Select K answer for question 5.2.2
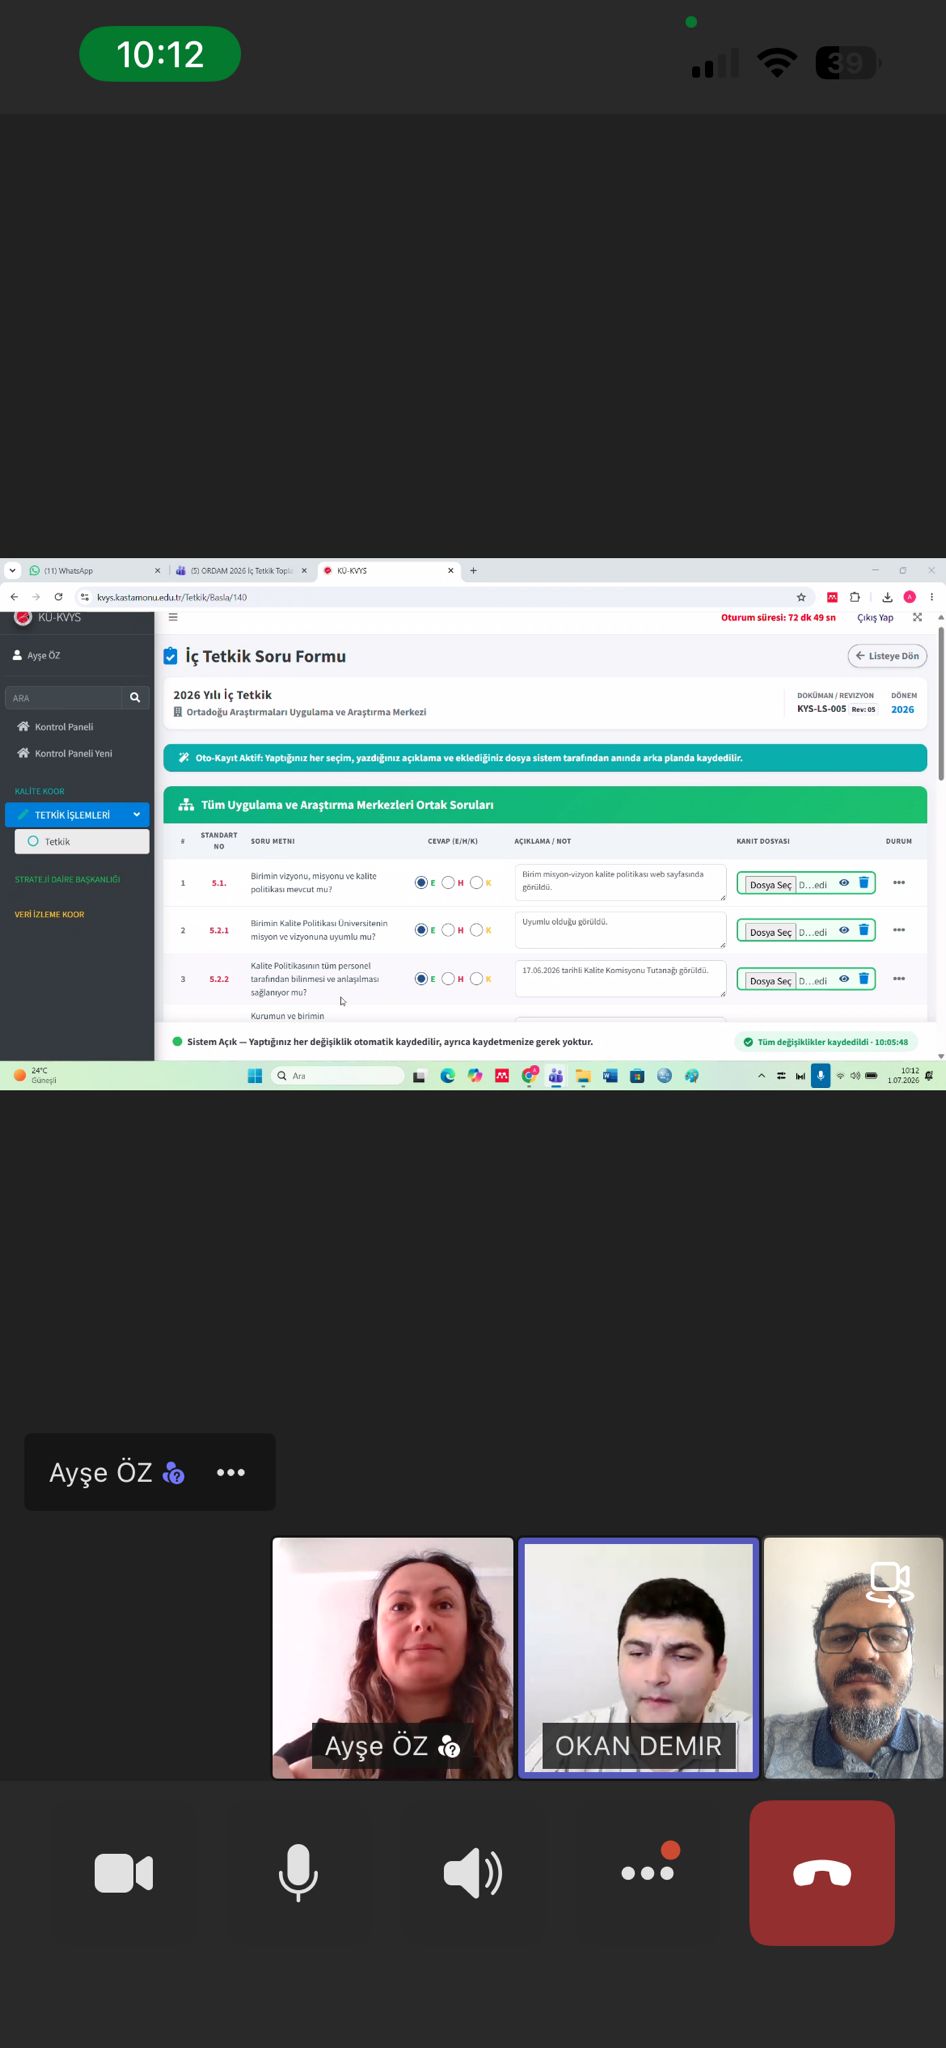This screenshot has height=2048, width=946. [x=476, y=979]
